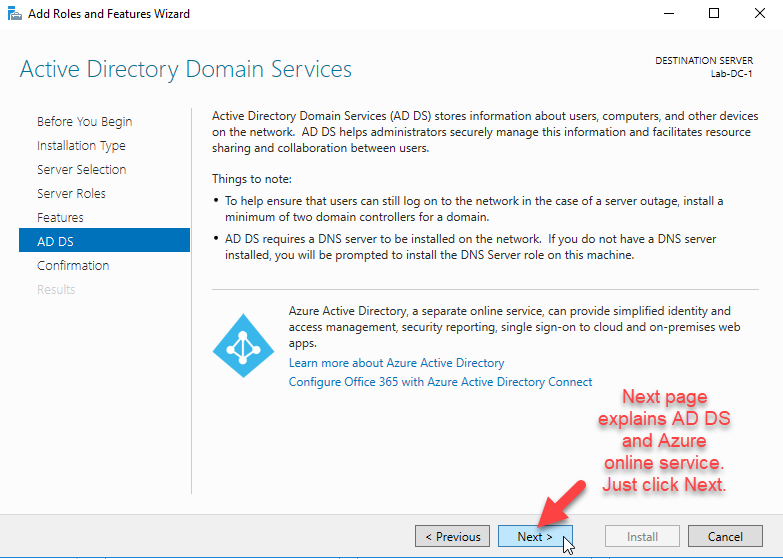Open the Features step
The image size is (783, 559).
(60, 217)
